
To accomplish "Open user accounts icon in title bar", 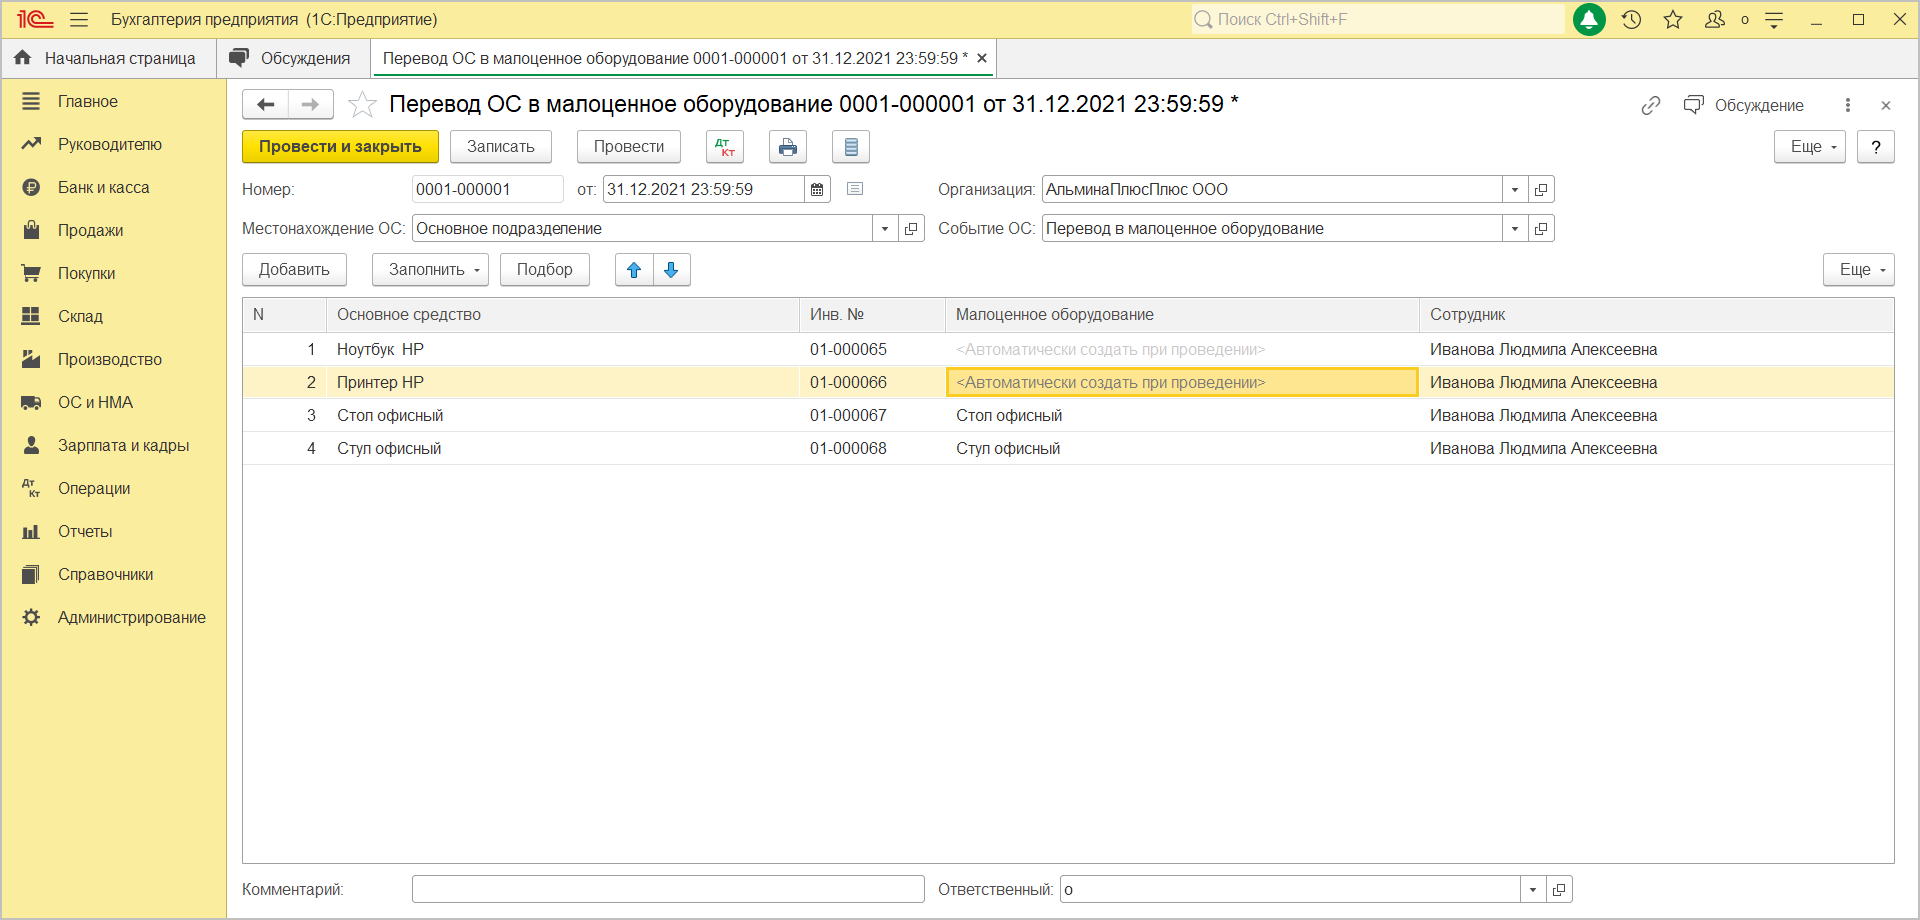I will pos(1715,20).
